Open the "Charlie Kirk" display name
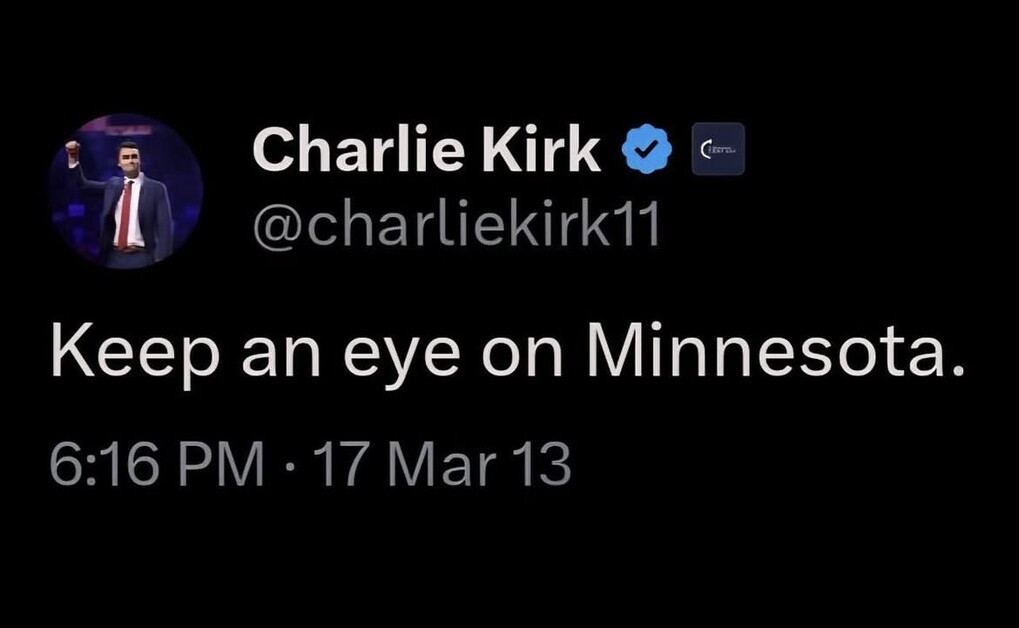1019x628 pixels. 427,150
